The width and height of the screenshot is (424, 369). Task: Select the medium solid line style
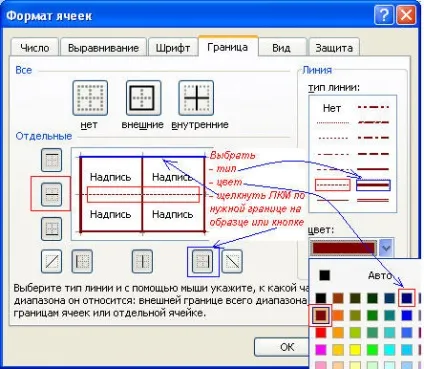(x=373, y=169)
